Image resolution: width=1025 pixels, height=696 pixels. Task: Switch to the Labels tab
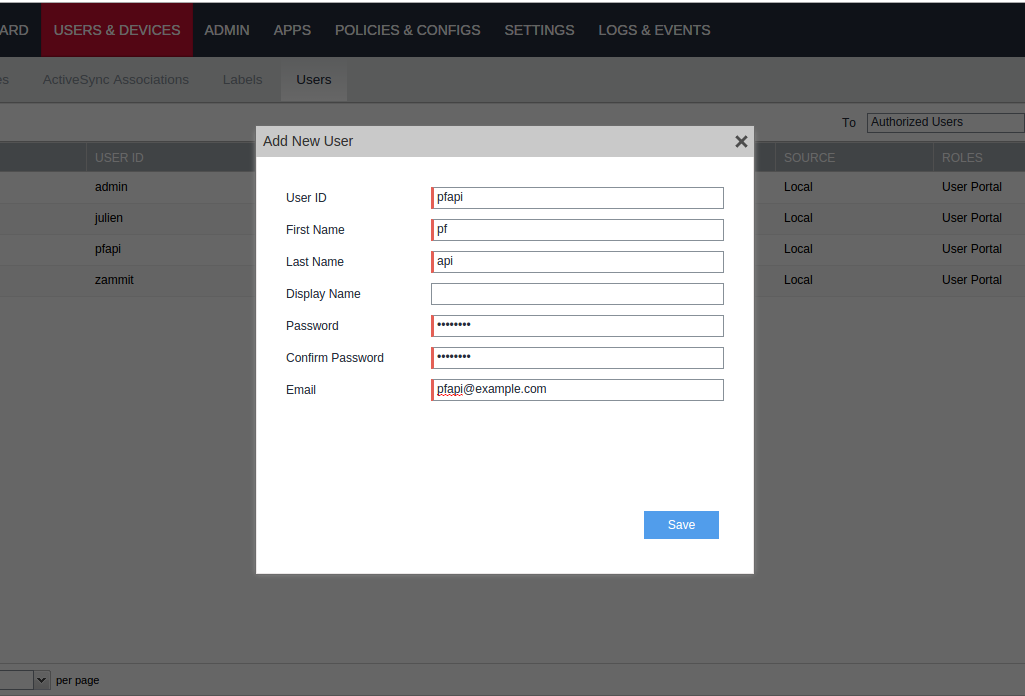(242, 80)
